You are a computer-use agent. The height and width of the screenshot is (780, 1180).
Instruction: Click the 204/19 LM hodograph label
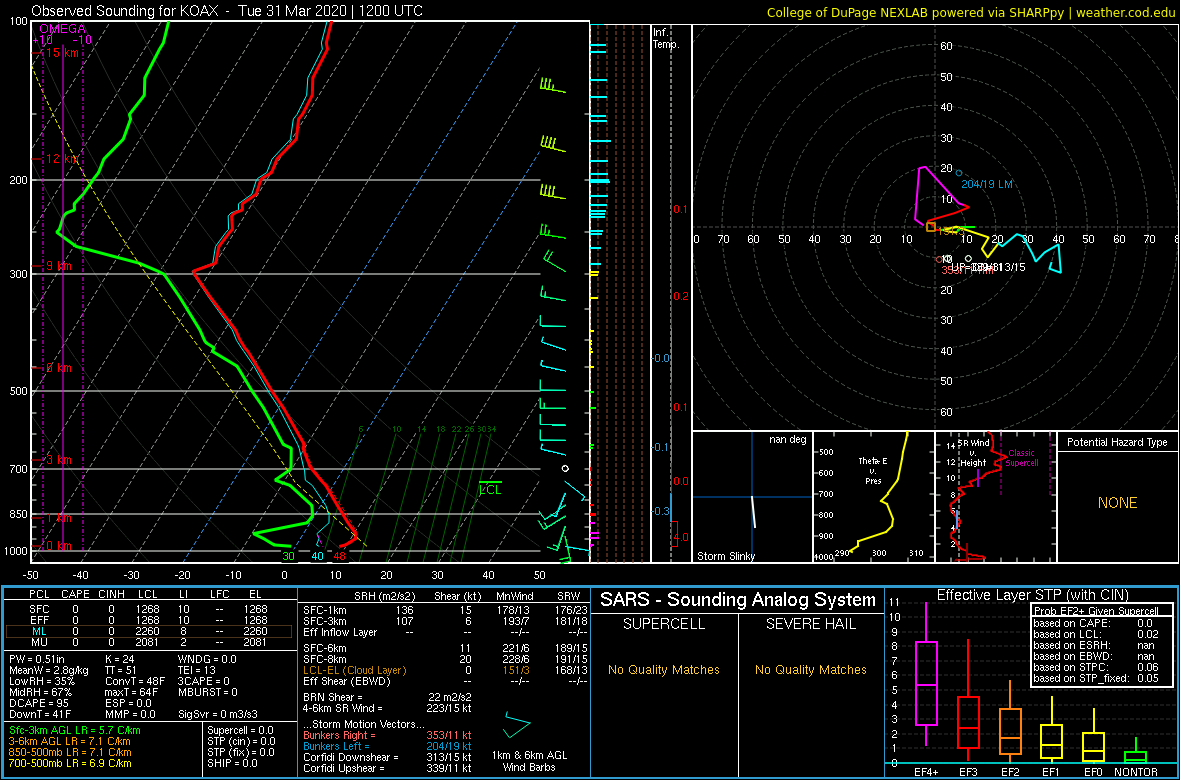tap(987, 184)
